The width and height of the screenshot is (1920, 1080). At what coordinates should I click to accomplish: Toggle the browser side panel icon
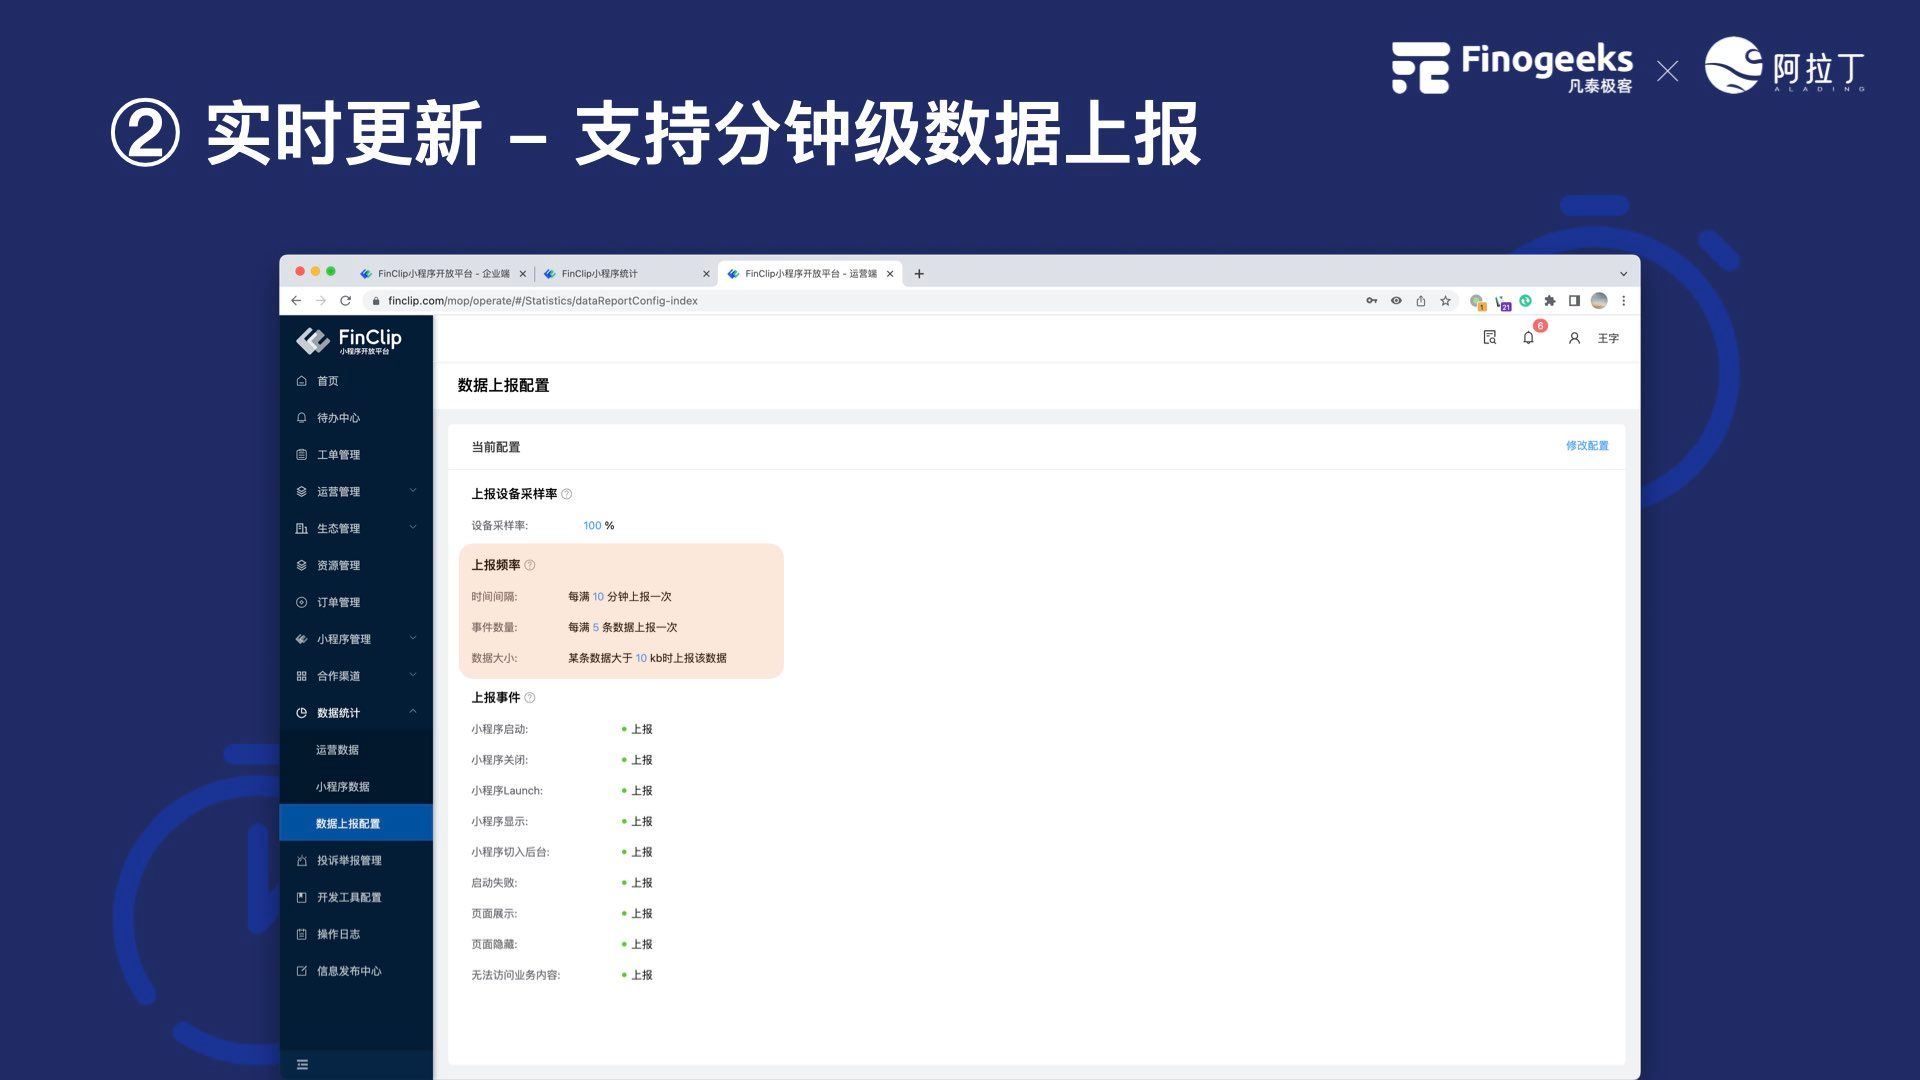[x=1574, y=301]
